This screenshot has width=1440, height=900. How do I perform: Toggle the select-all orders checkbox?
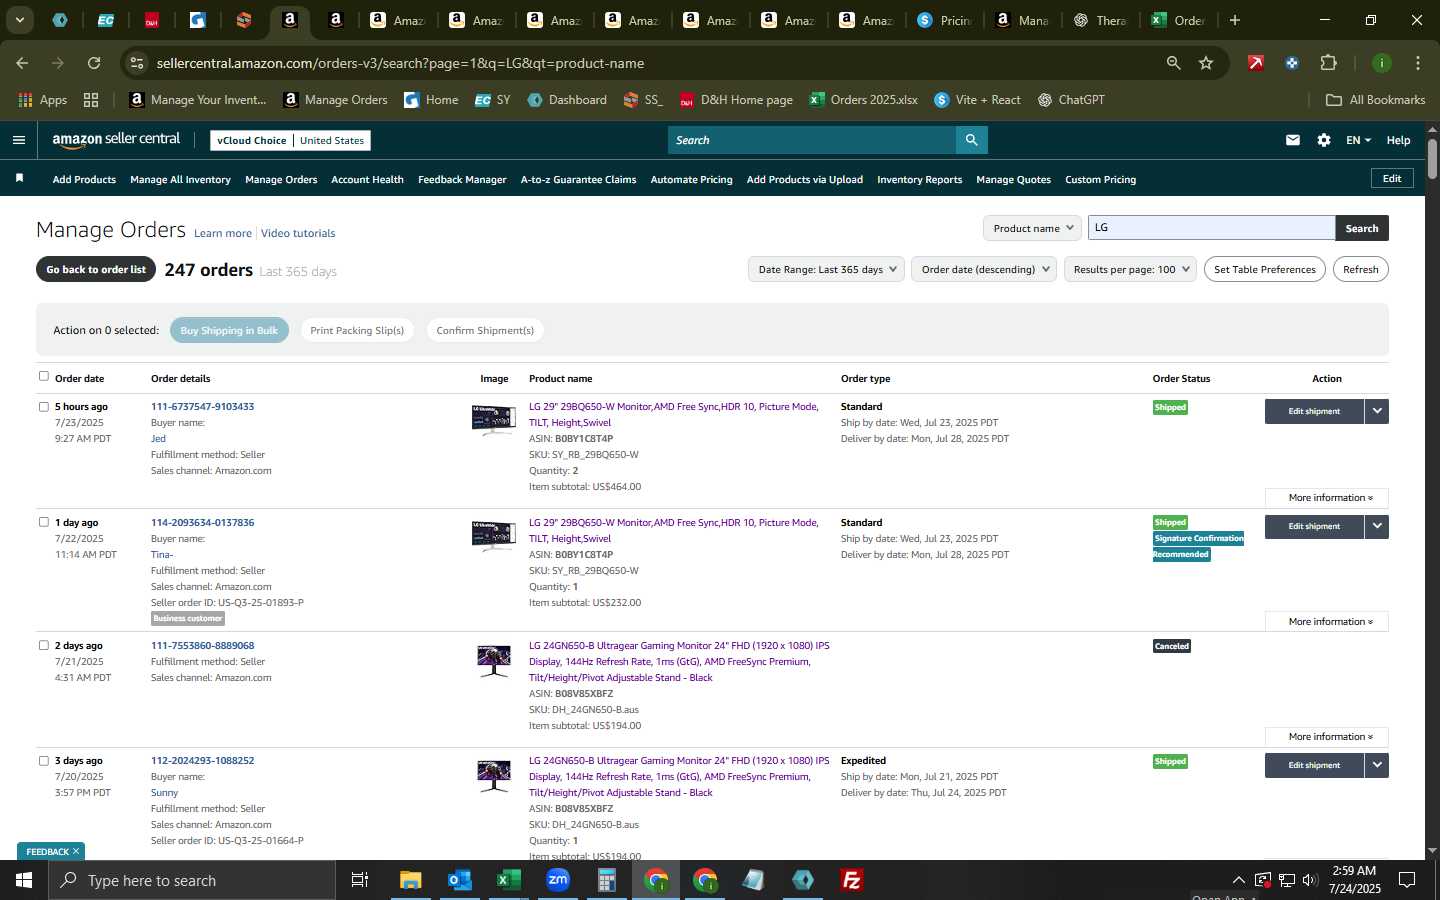point(43,376)
